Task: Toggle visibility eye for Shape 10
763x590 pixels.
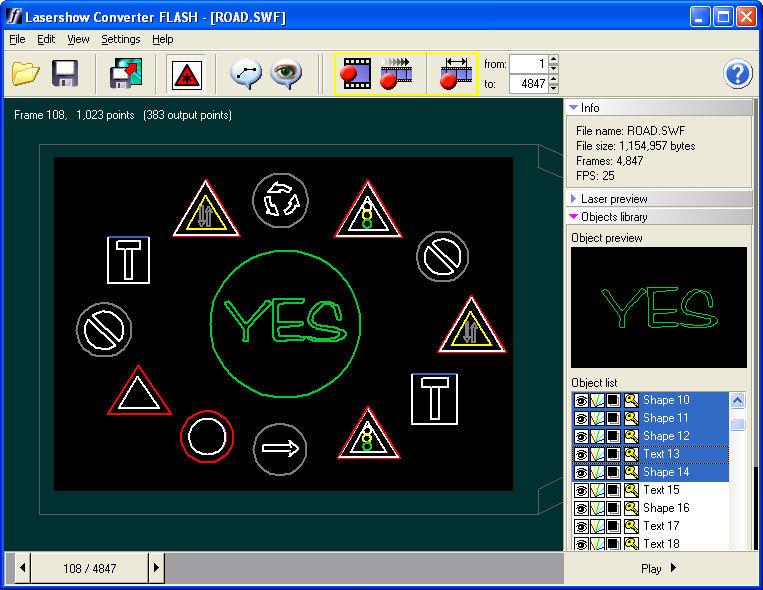Action: coord(579,400)
